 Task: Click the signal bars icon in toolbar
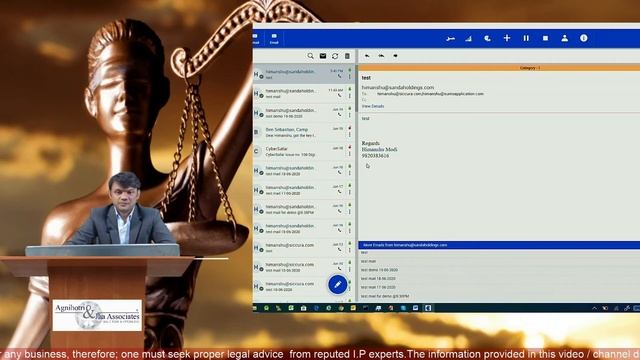pos(469,38)
